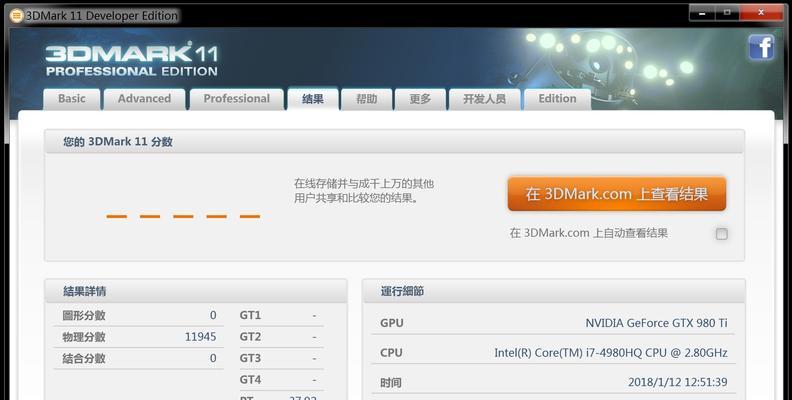Select the 时间 value 2018/1/12 12:51:39
Screen dimensions: 792x400
pyautogui.click(x=678, y=382)
